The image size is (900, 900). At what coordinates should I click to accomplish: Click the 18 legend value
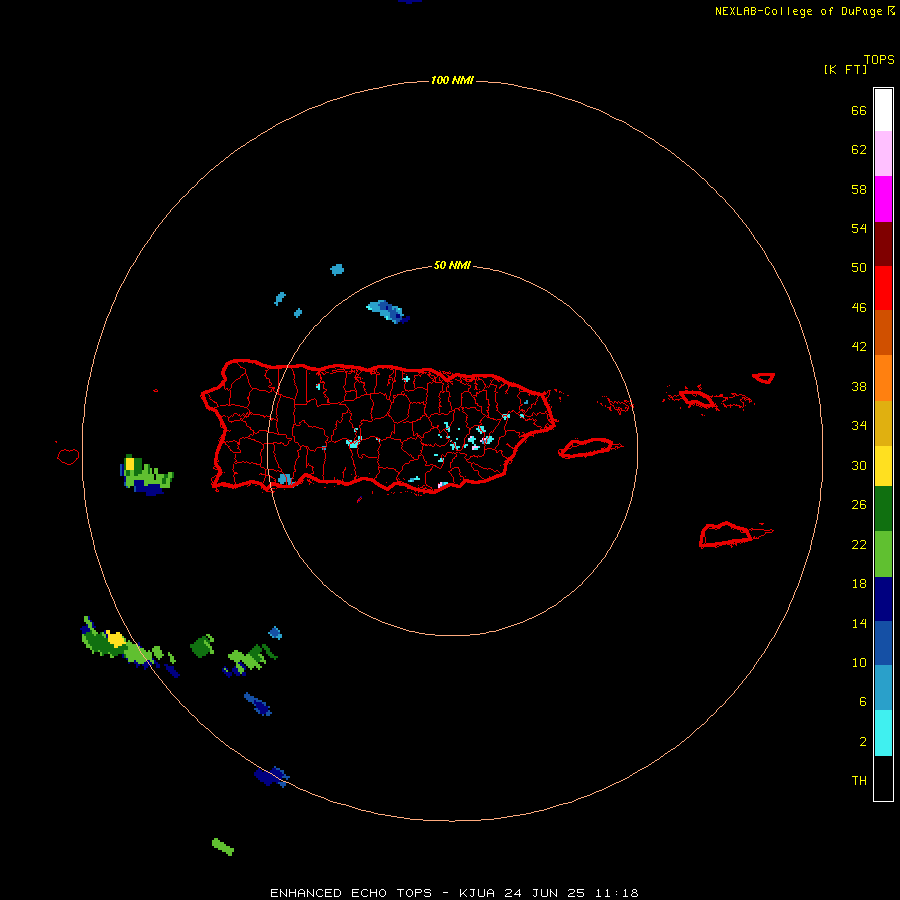click(x=859, y=584)
